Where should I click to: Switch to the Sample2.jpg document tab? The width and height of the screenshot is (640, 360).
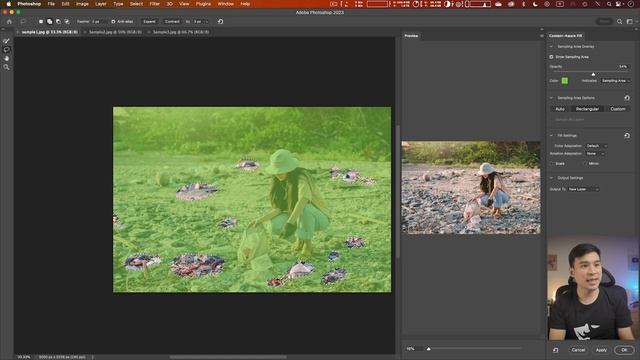[115, 32]
